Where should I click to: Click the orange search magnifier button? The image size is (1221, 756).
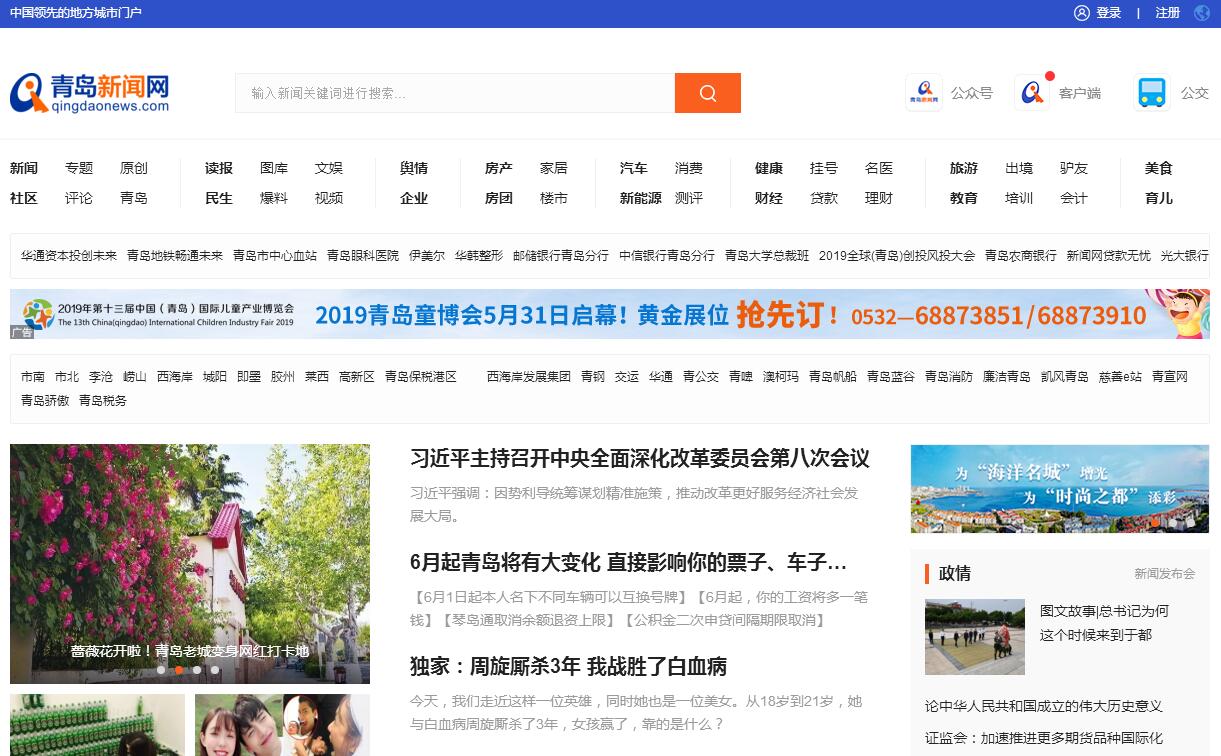(x=707, y=93)
